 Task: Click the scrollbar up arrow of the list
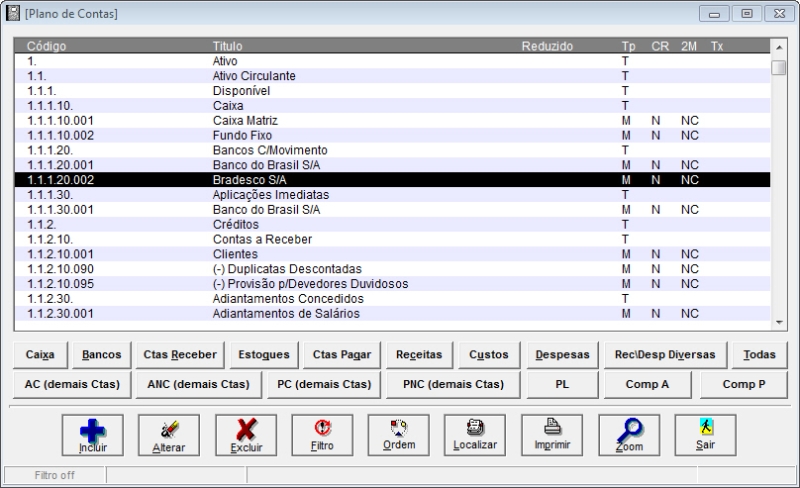pos(779,47)
